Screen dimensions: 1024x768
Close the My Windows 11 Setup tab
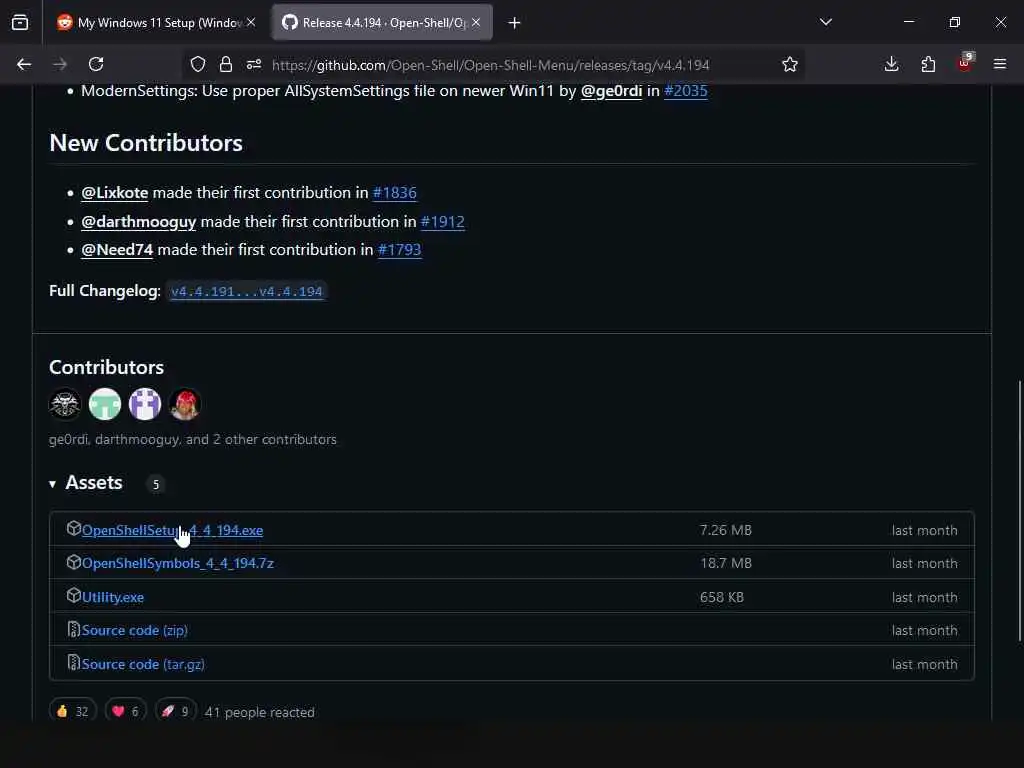point(251,22)
